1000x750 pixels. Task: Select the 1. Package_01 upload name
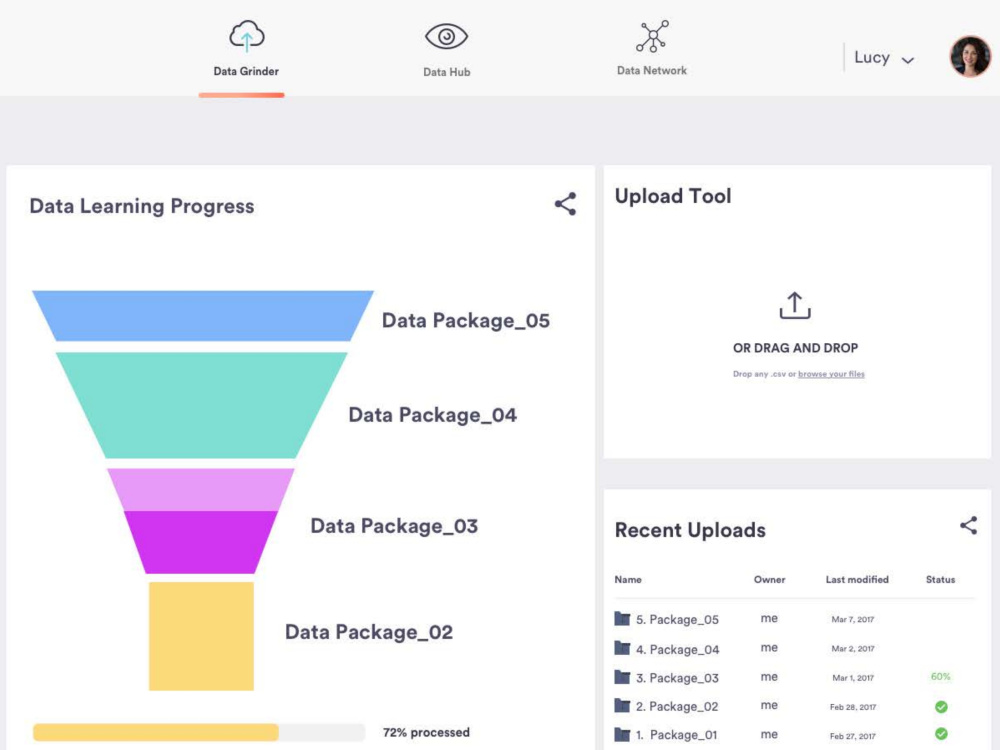(676, 735)
